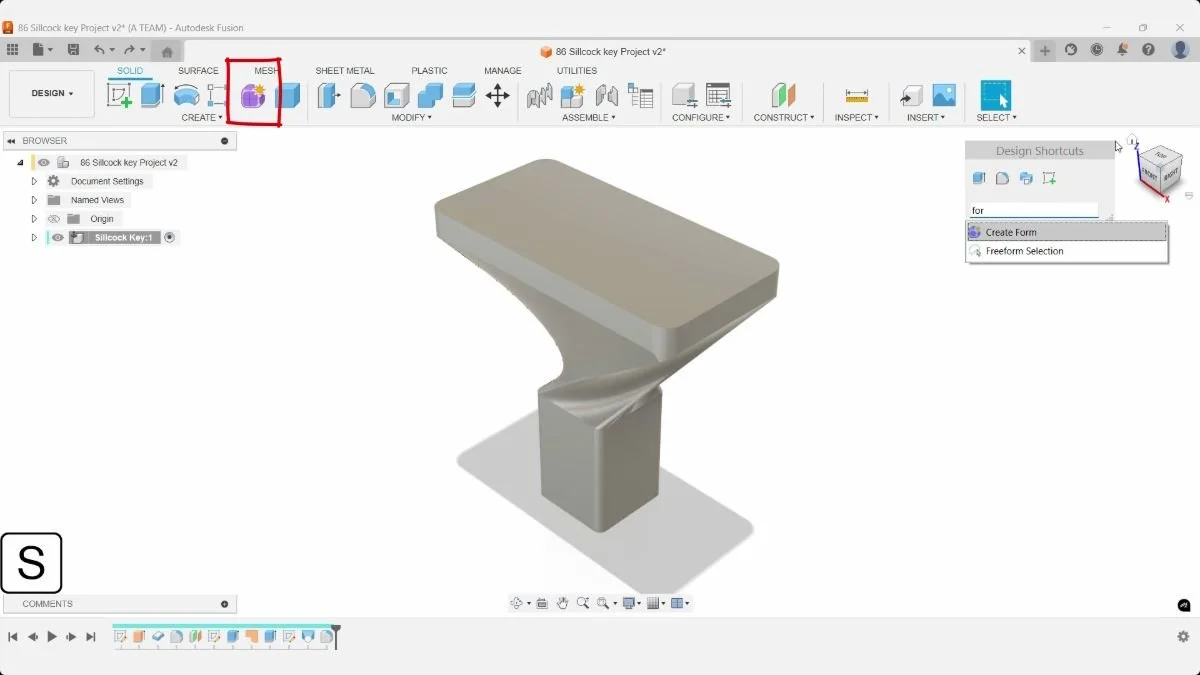Select the Extrude tool in Create group

click(x=152, y=95)
